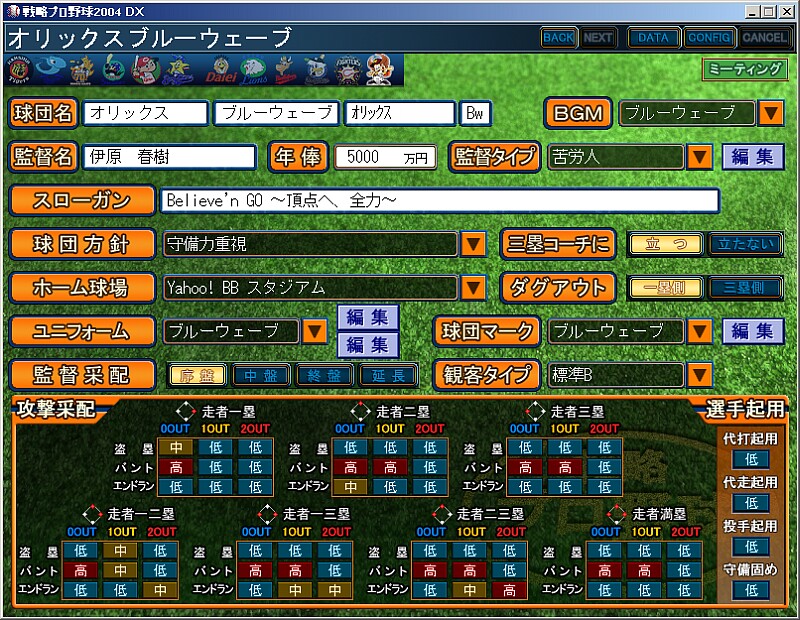The width and height of the screenshot is (800, 620).
Task: Expand the 球団方針 dropdown
Action: [x=473, y=244]
